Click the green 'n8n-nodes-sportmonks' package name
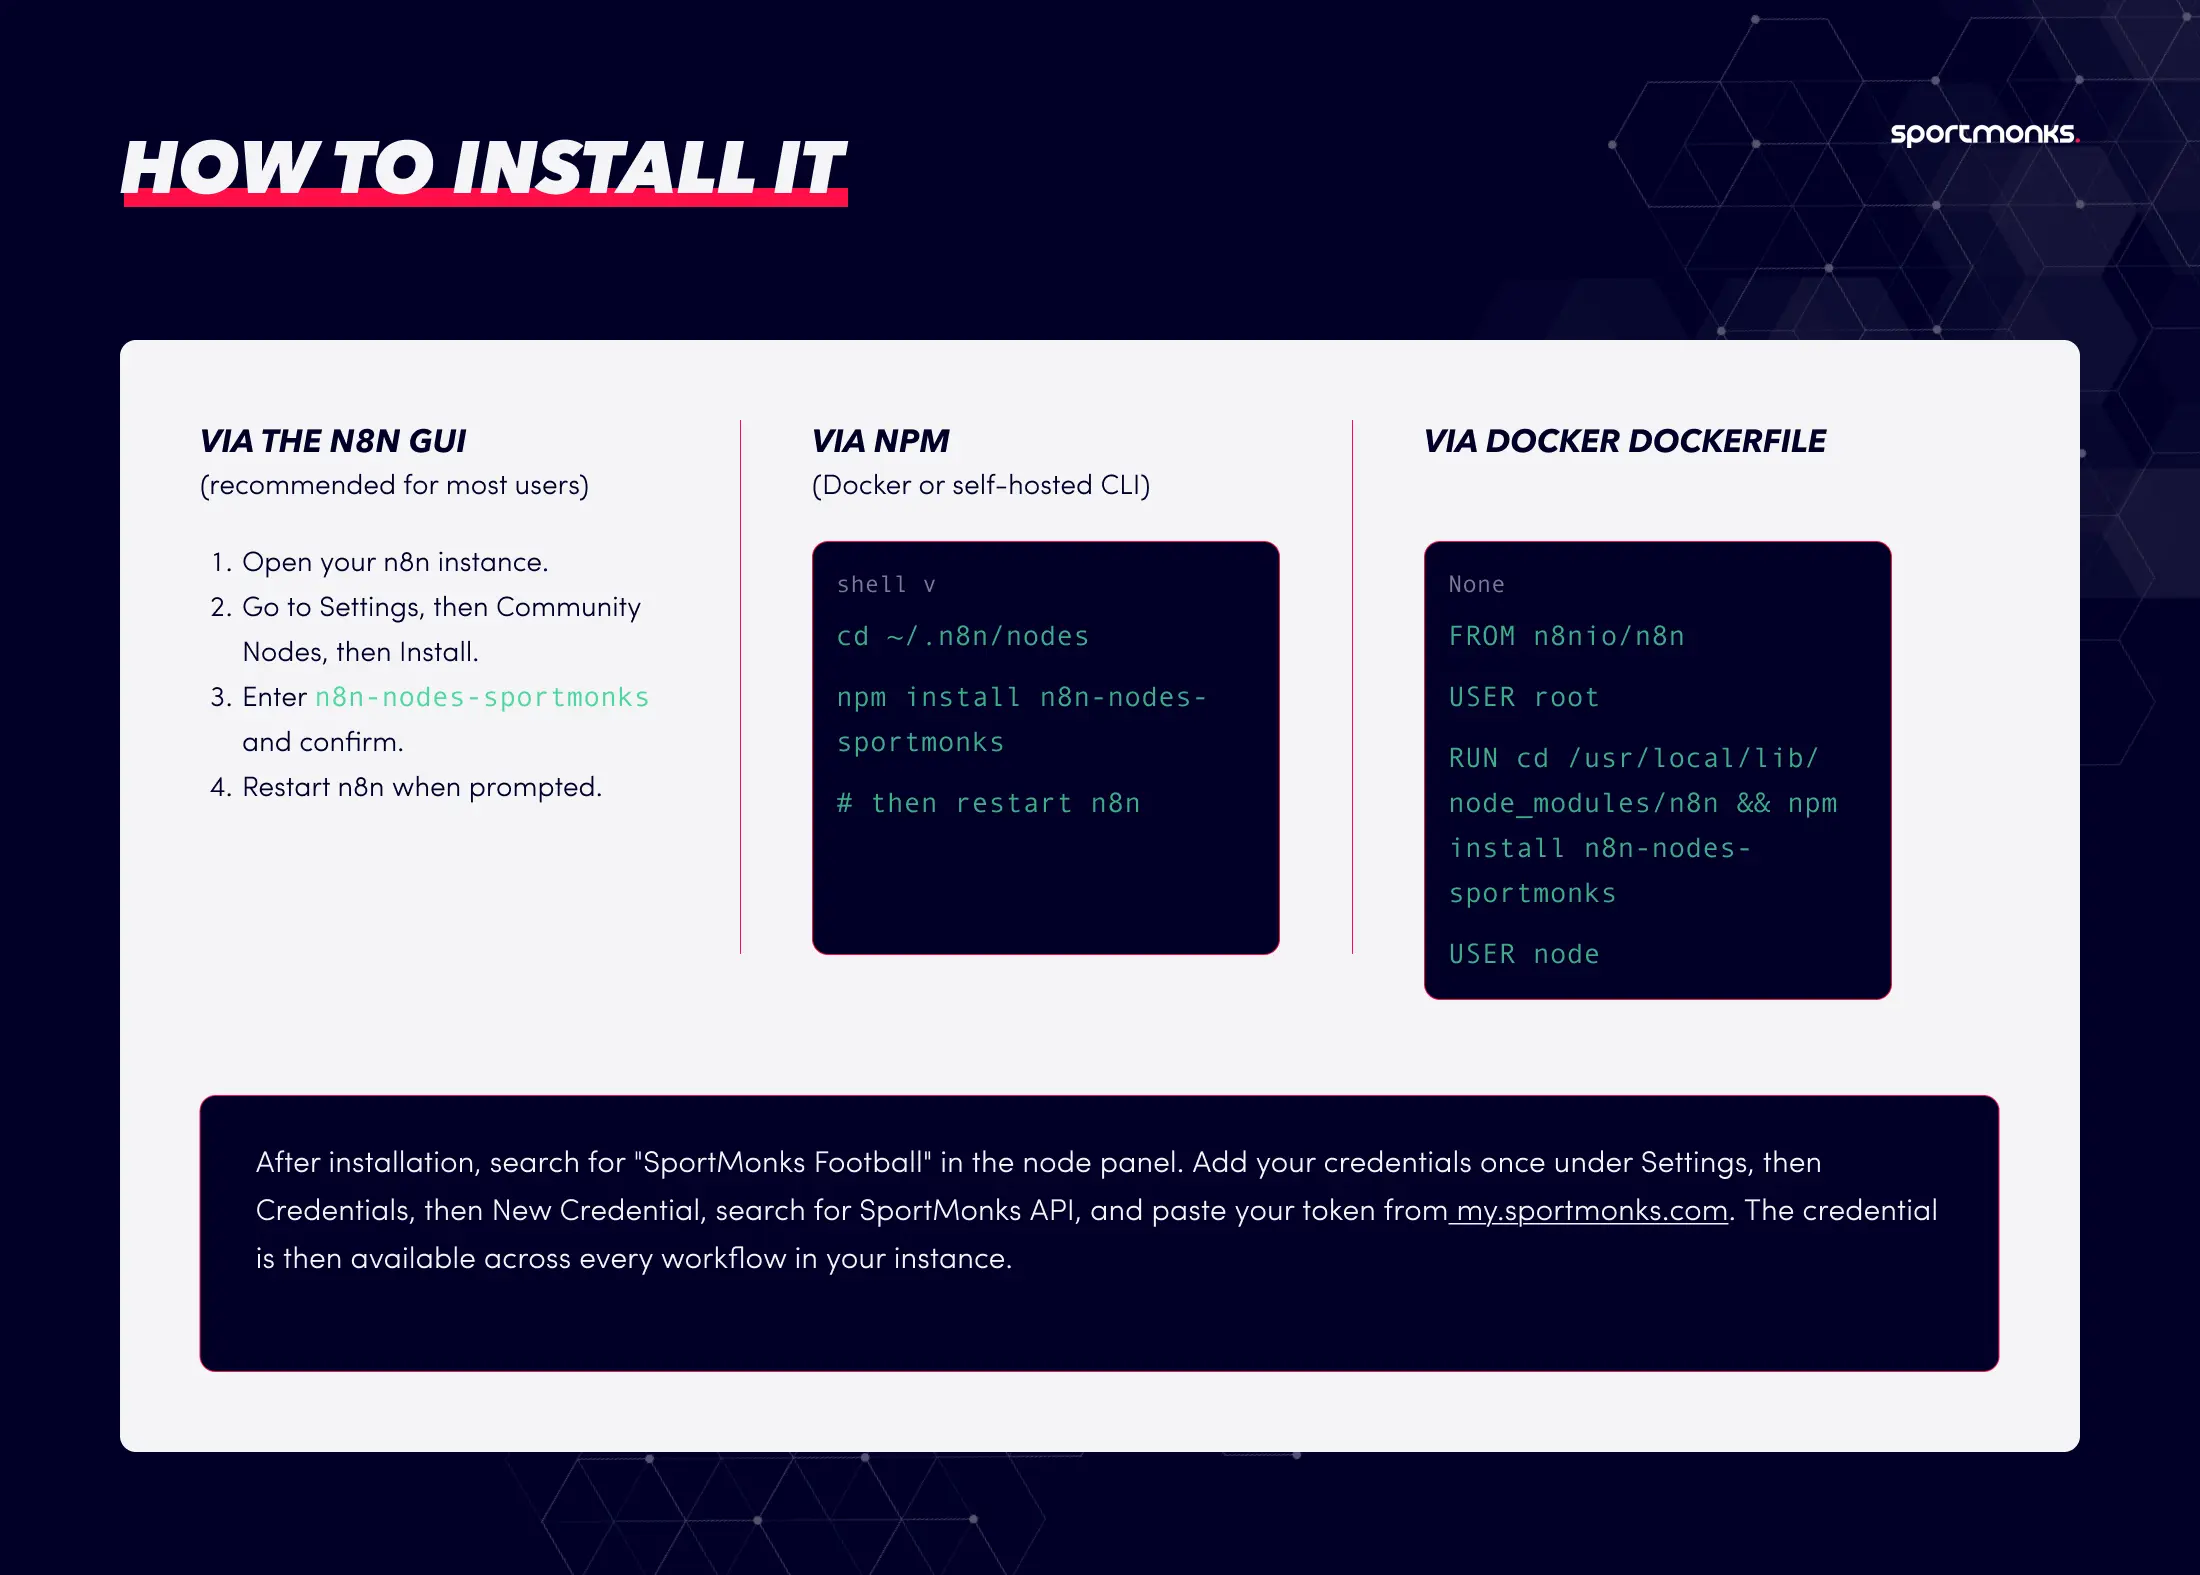This screenshot has width=2200, height=1575. (x=482, y=697)
